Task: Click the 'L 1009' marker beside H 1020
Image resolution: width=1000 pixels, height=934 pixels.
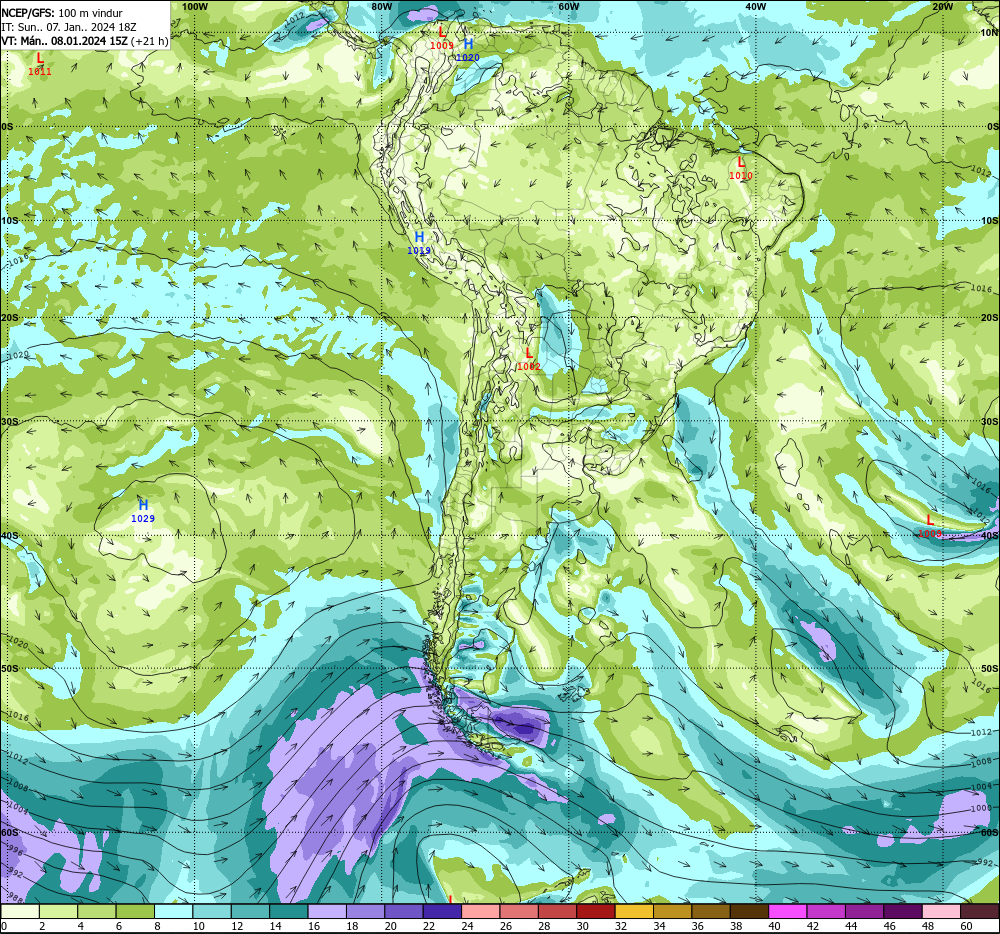Action: [442, 38]
